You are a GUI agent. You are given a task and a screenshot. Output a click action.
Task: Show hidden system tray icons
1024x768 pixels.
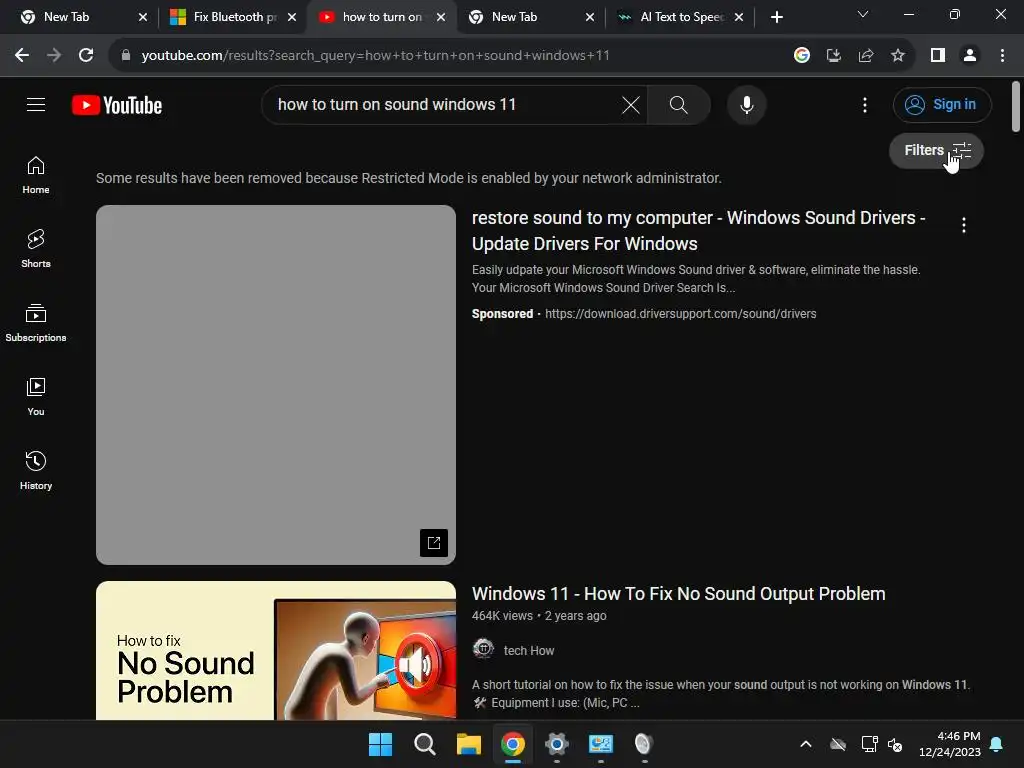[806, 744]
